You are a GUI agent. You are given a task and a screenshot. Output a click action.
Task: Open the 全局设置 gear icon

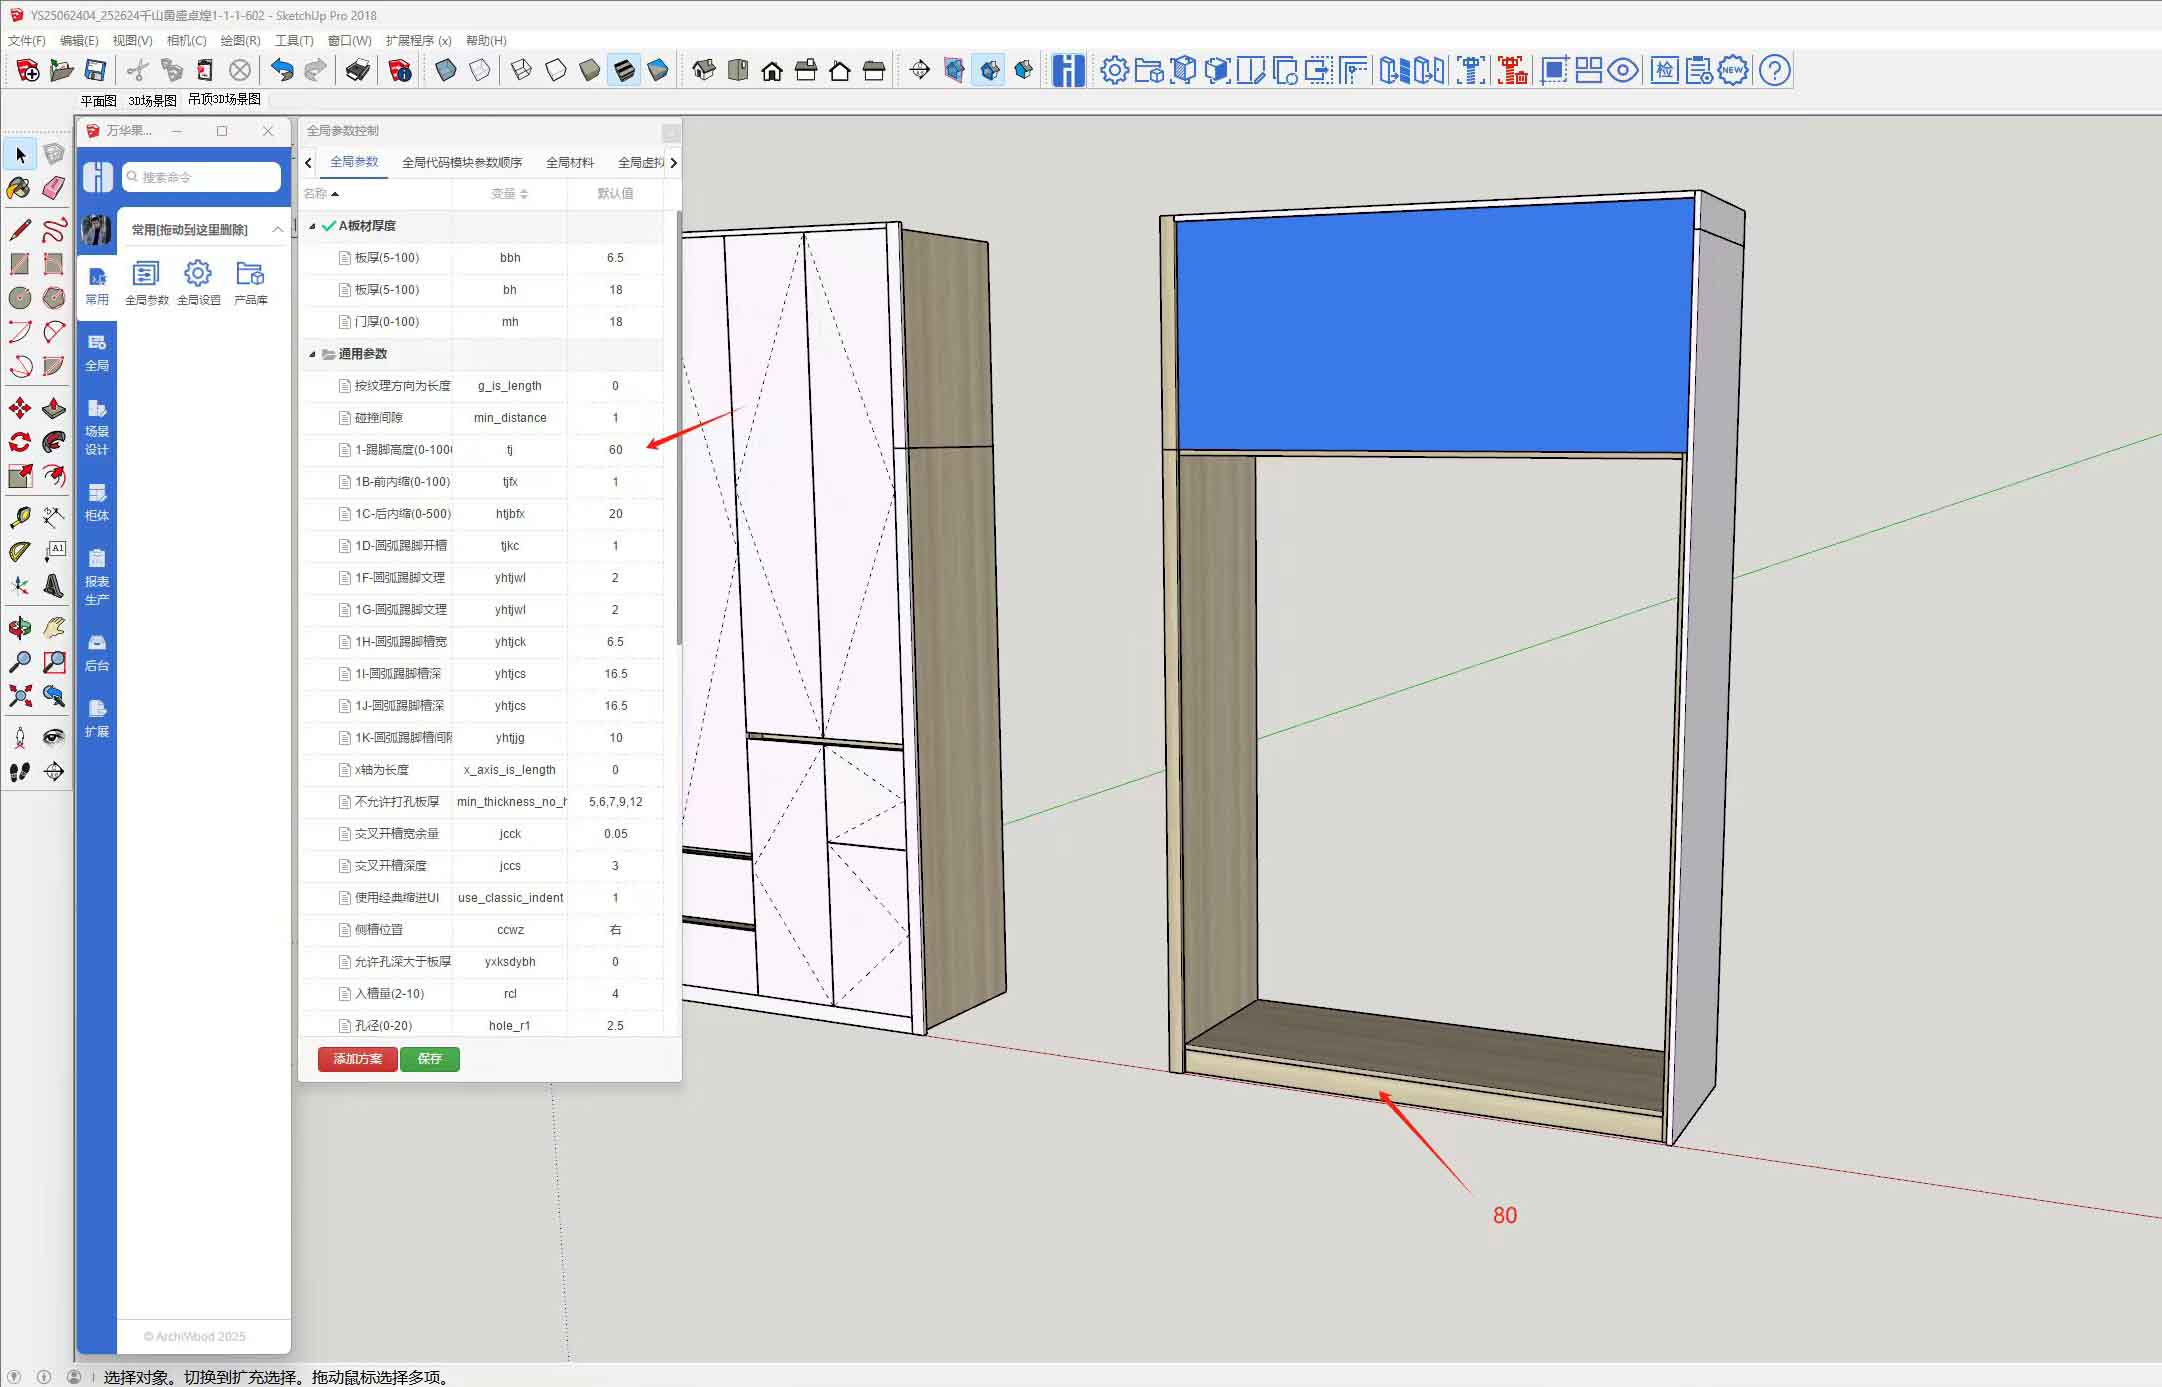198,274
